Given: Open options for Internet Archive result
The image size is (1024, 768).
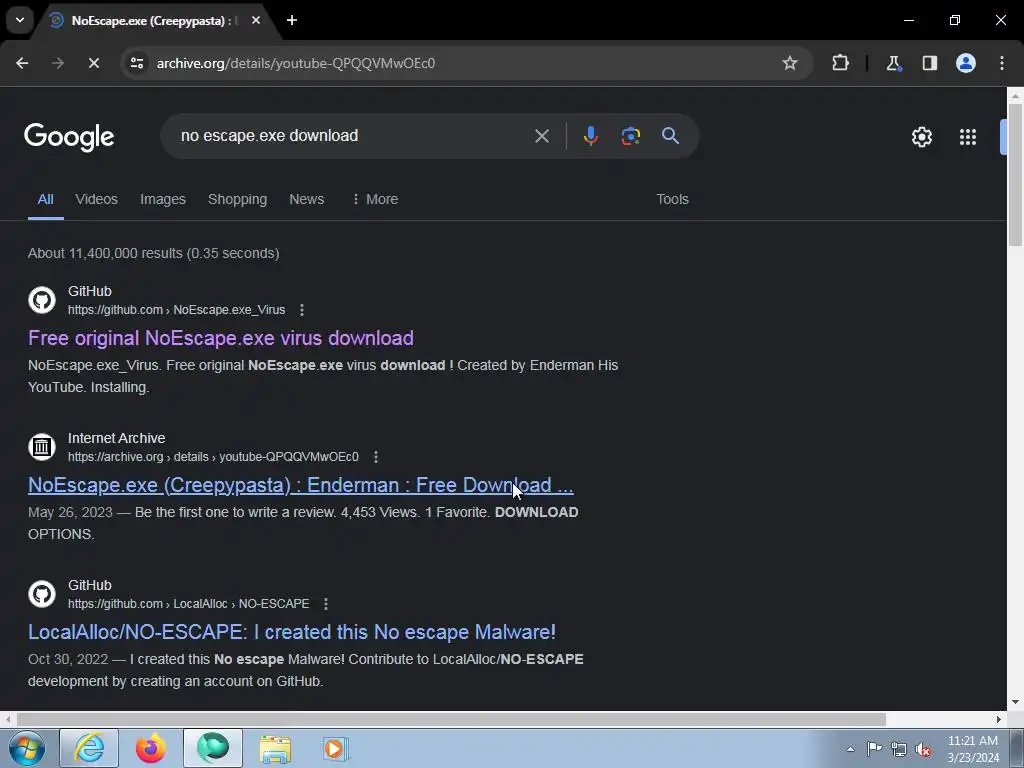Looking at the screenshot, I should click(x=376, y=456).
